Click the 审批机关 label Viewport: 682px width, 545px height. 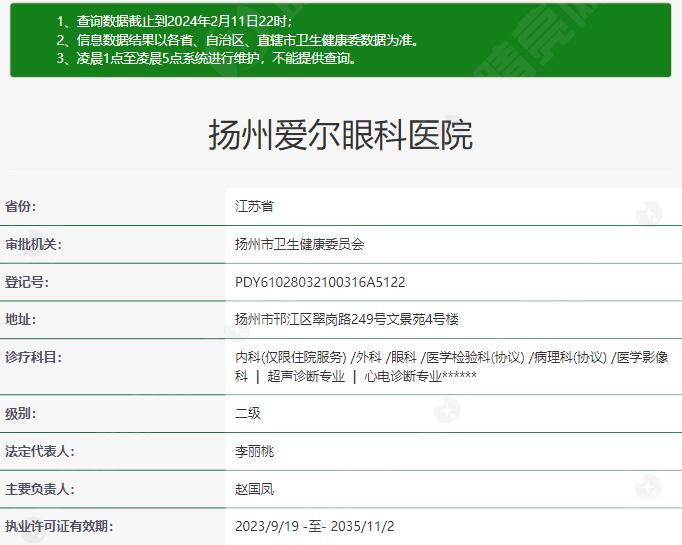click(33, 244)
